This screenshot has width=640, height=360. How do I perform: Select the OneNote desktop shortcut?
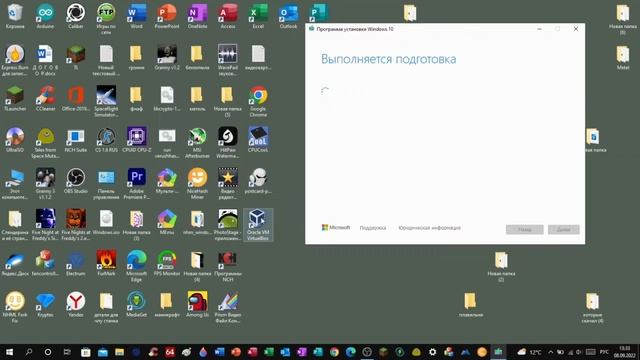coord(198,16)
